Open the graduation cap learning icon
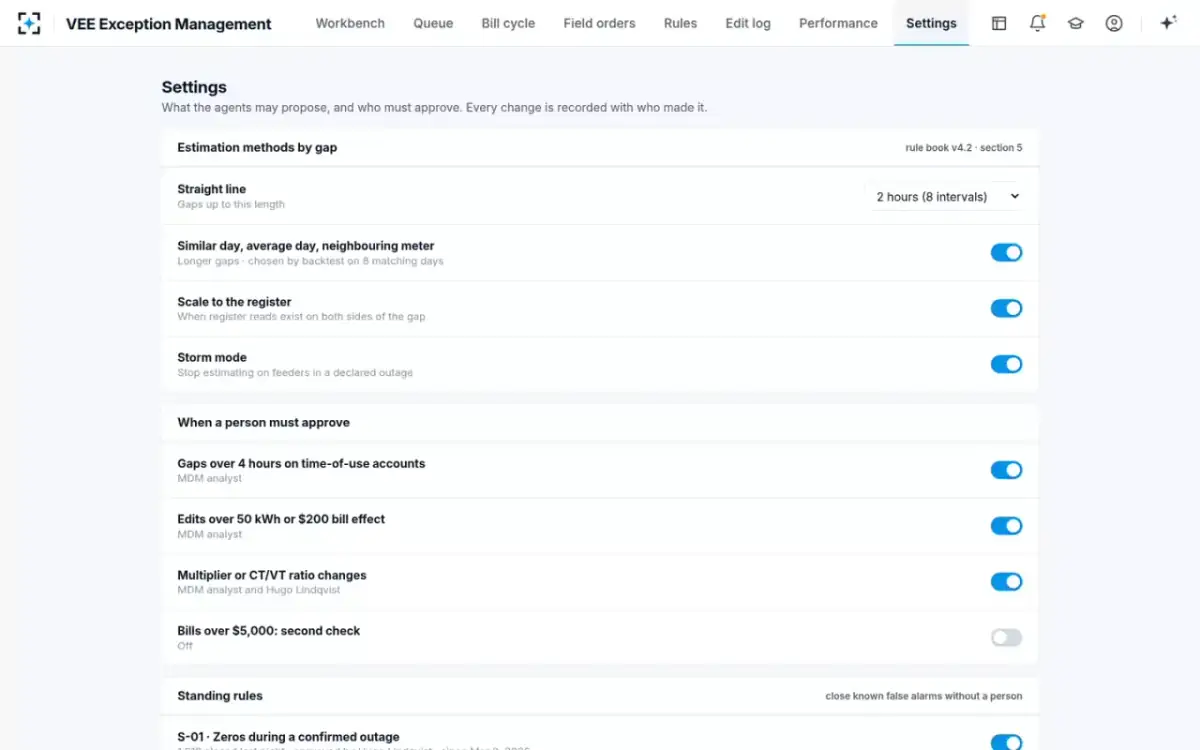The image size is (1200, 750). tap(1076, 23)
